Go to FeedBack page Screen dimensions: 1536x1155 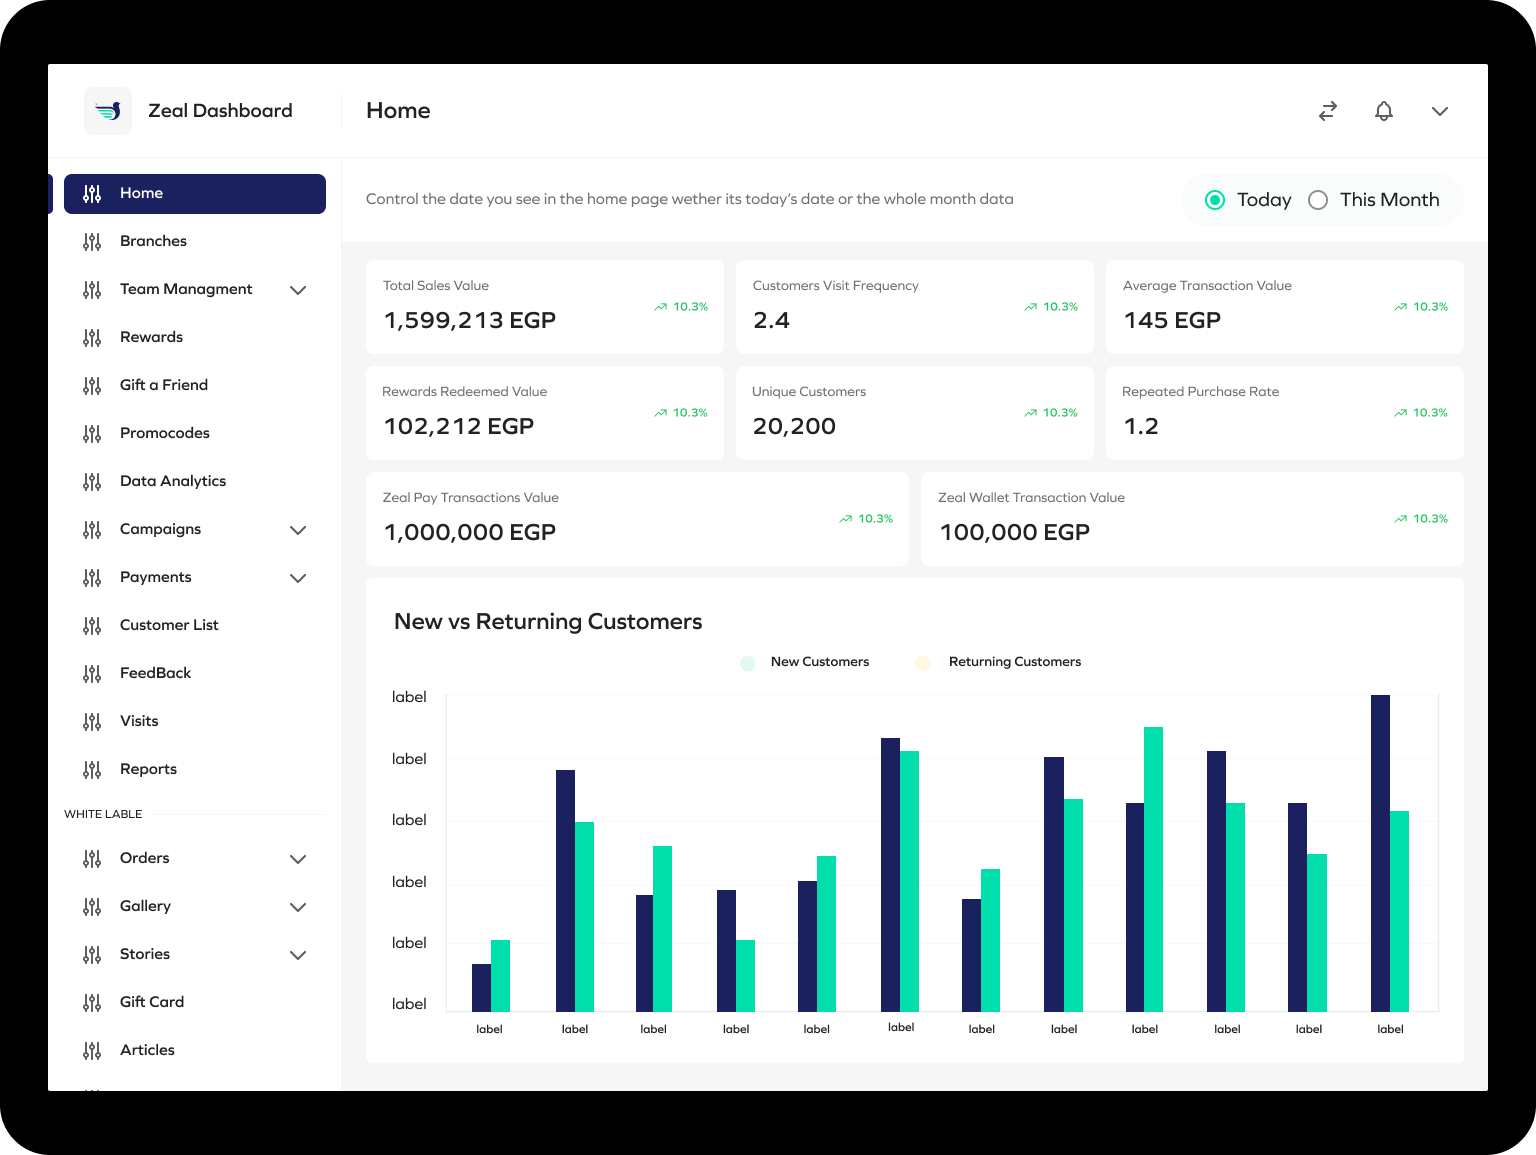[x=195, y=674]
